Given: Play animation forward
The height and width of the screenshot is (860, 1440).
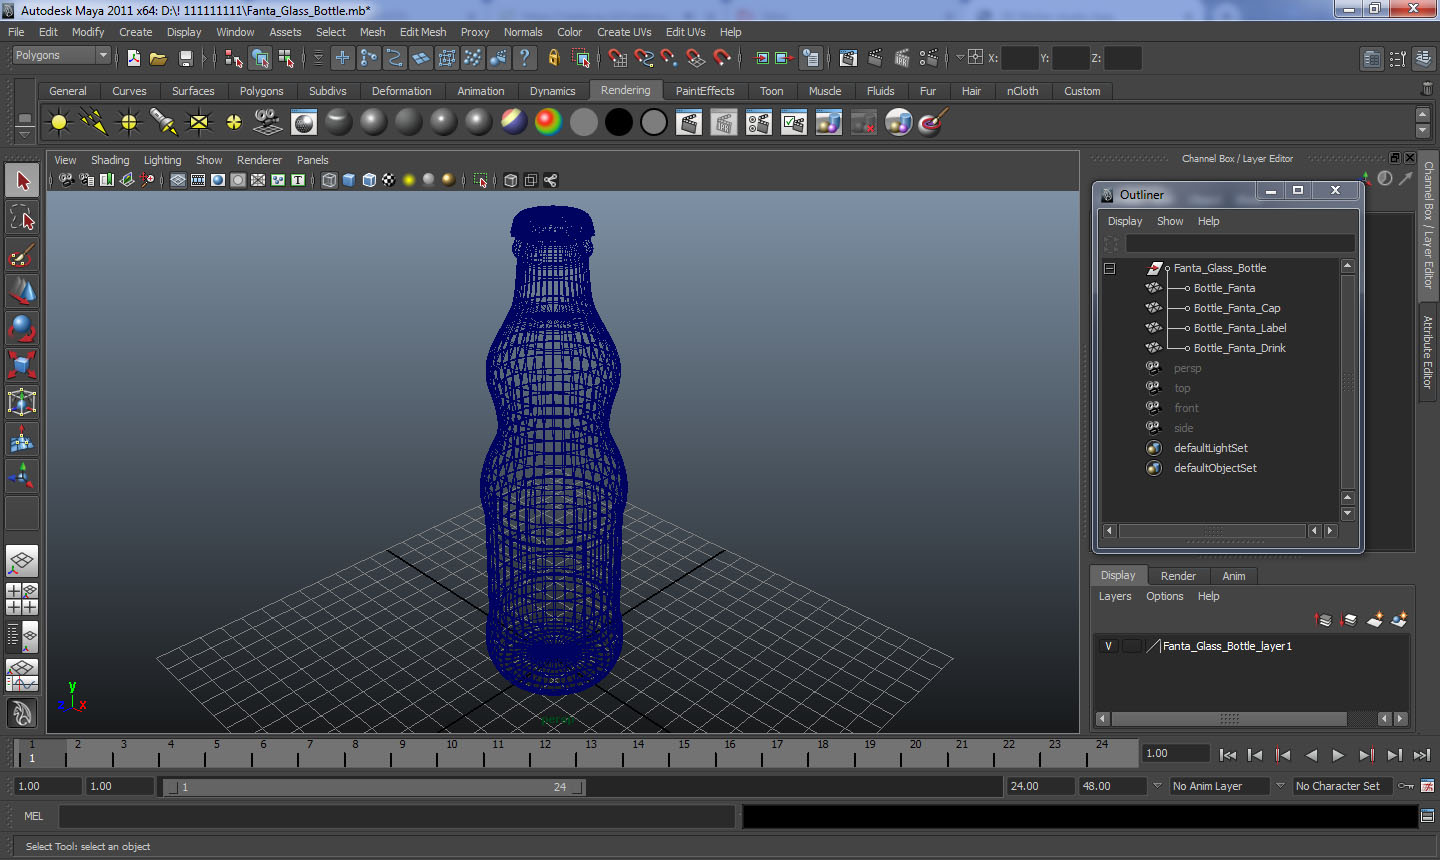Looking at the screenshot, I should coord(1339,755).
